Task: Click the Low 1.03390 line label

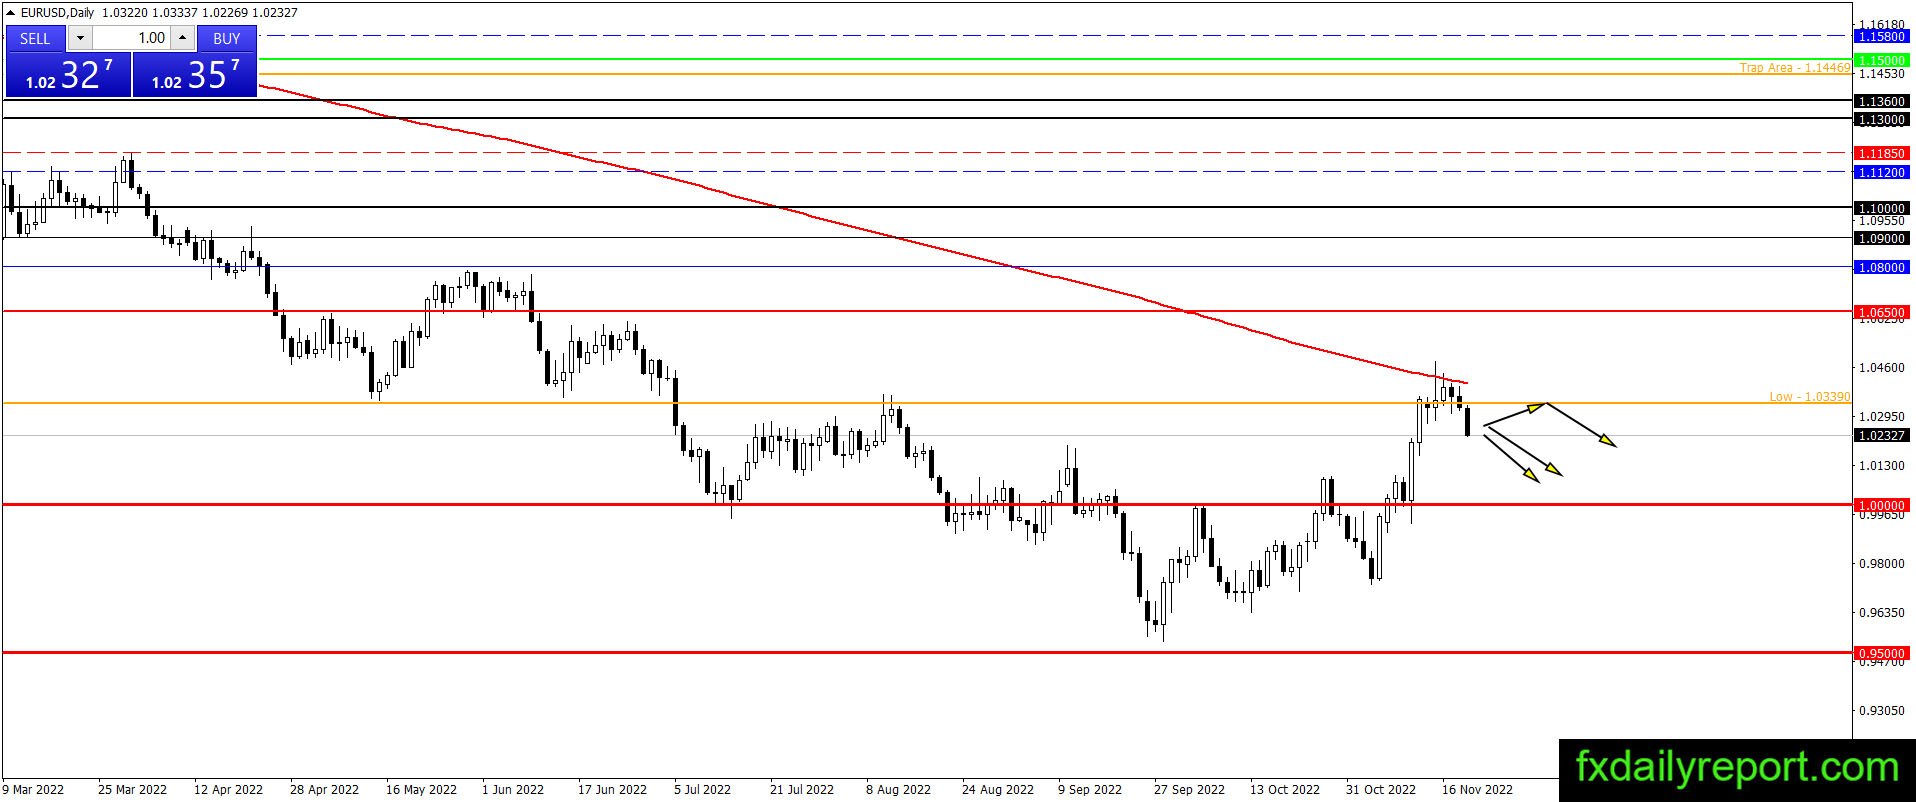Action: [x=1809, y=397]
